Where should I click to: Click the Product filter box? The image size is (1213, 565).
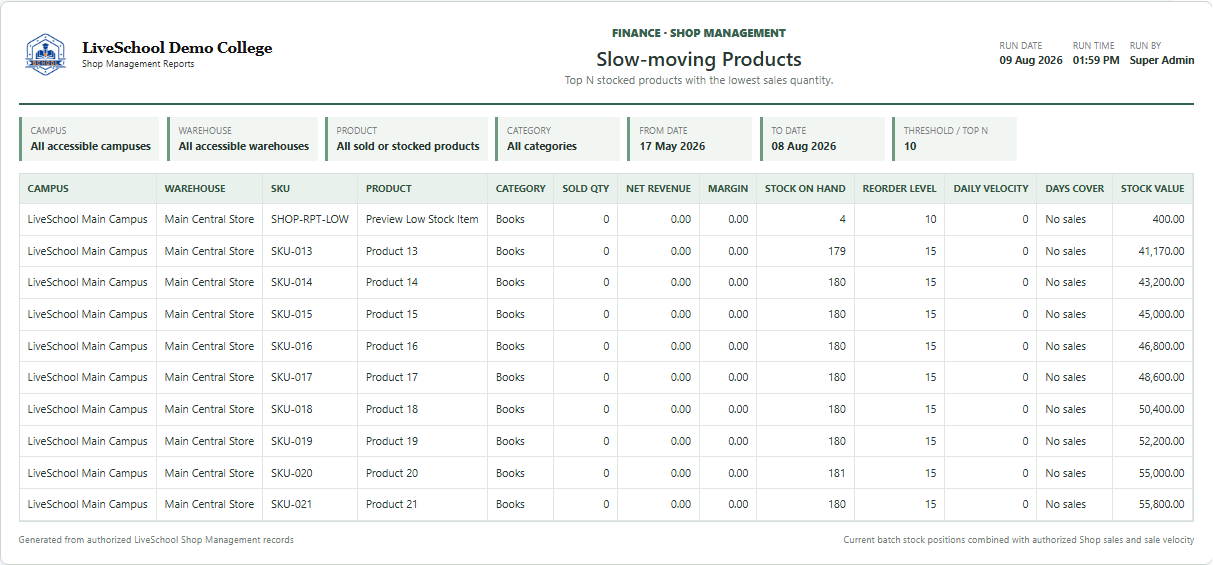(407, 139)
